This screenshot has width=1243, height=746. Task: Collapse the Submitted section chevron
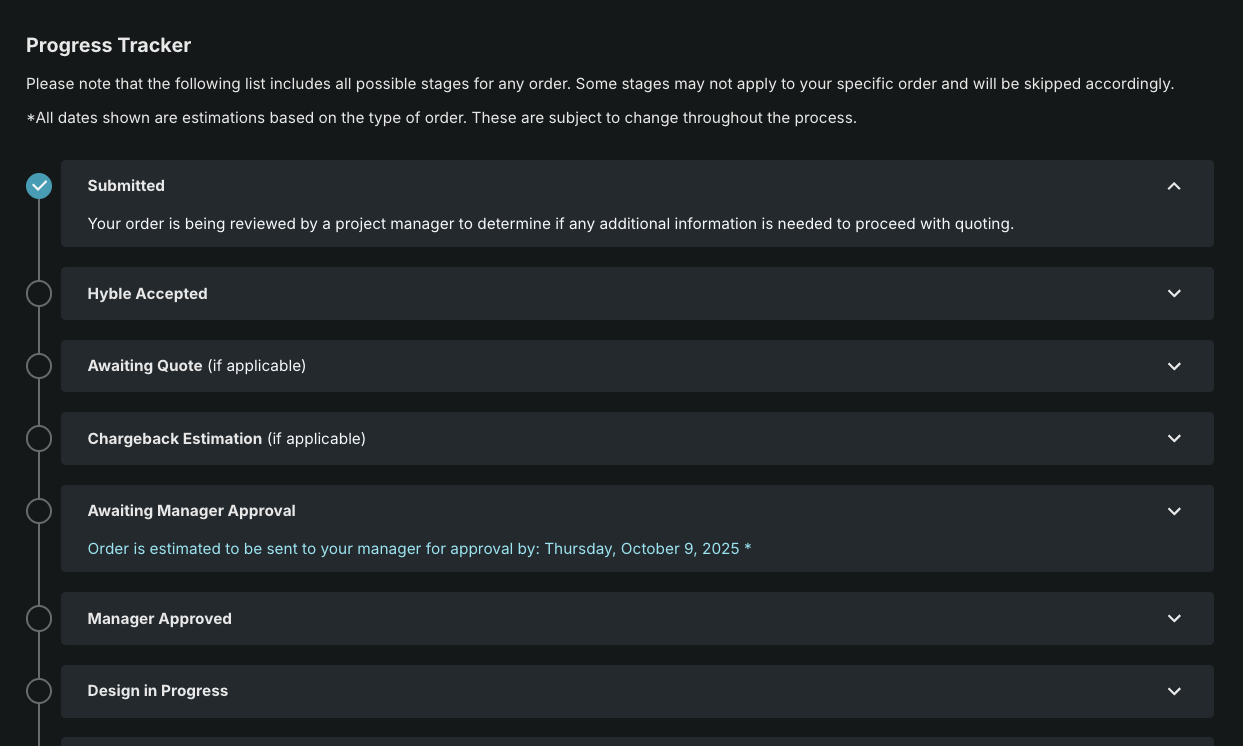click(1174, 186)
